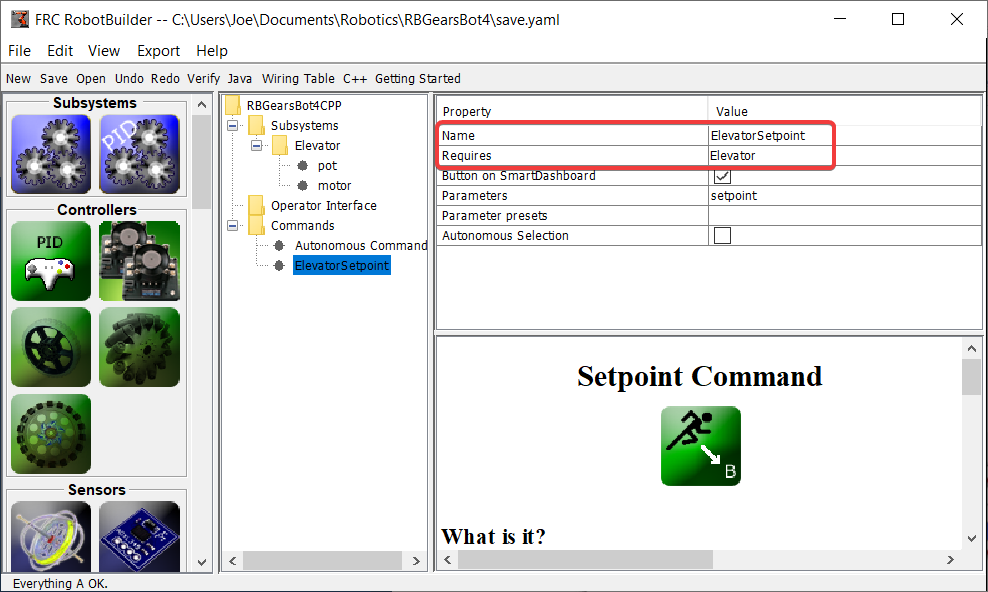This screenshot has height=592, width=988.
Task: Collapse the Elevator tree node
Action: click(258, 145)
